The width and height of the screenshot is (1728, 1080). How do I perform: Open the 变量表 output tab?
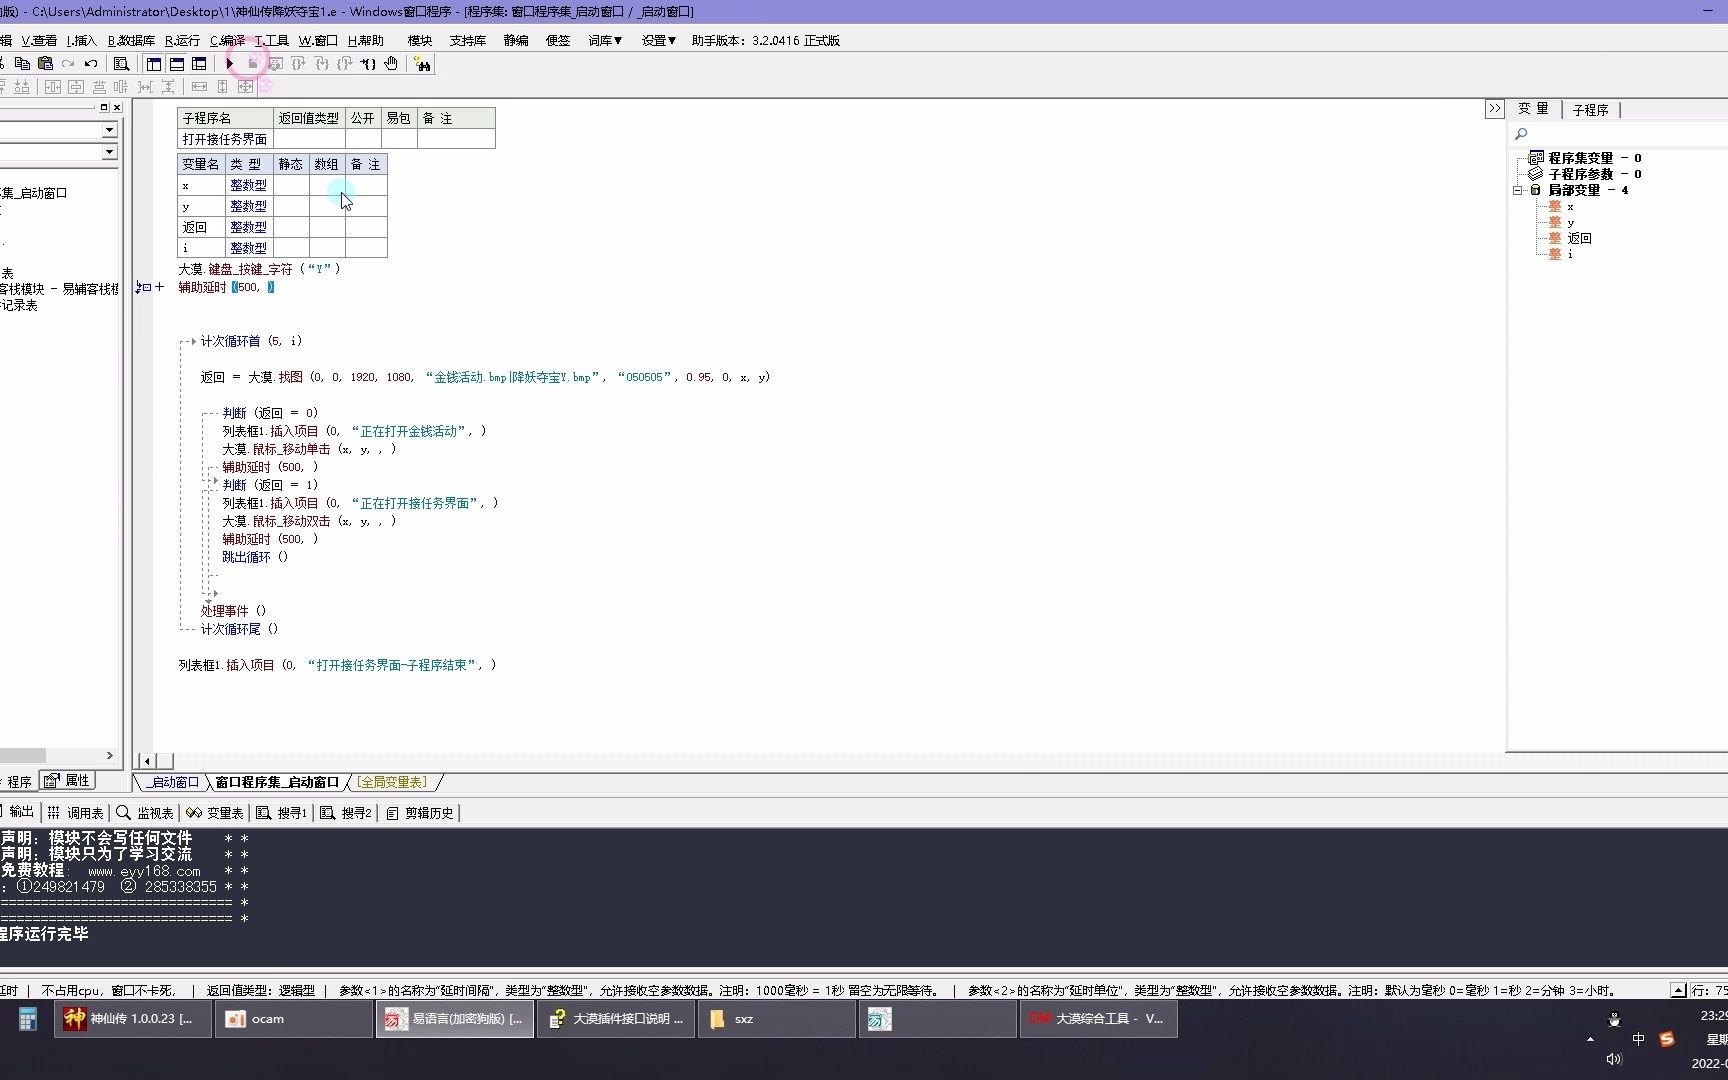214,813
